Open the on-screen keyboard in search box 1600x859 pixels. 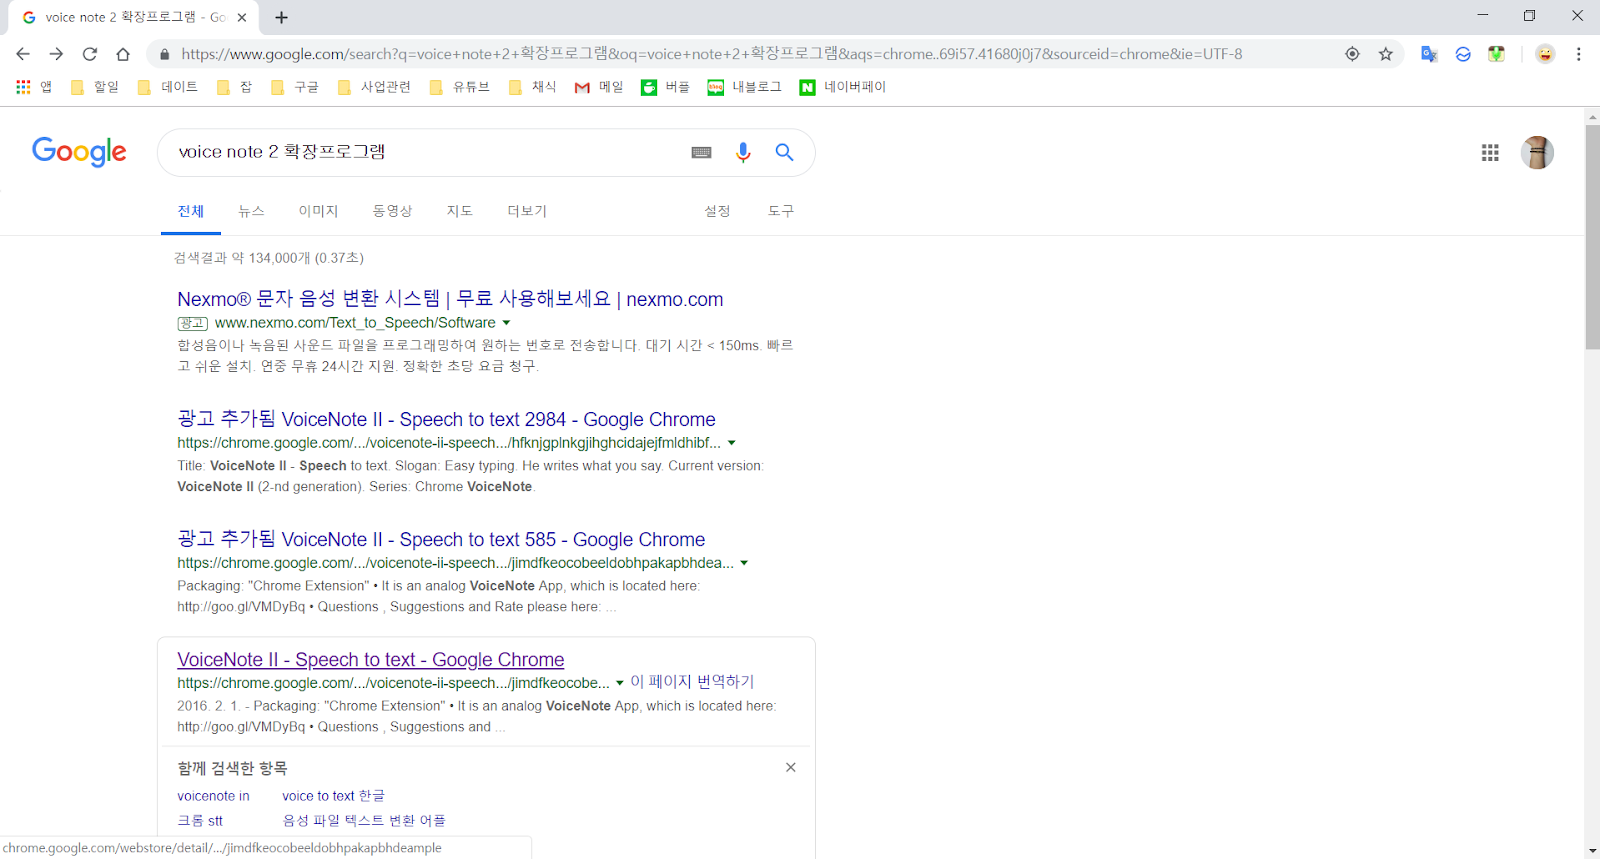[702, 152]
